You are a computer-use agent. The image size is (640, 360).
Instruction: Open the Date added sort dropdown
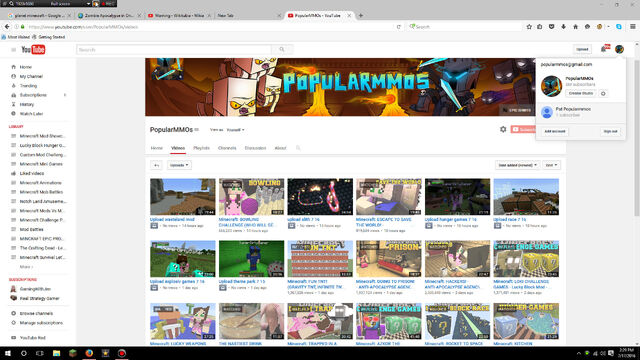pos(518,165)
